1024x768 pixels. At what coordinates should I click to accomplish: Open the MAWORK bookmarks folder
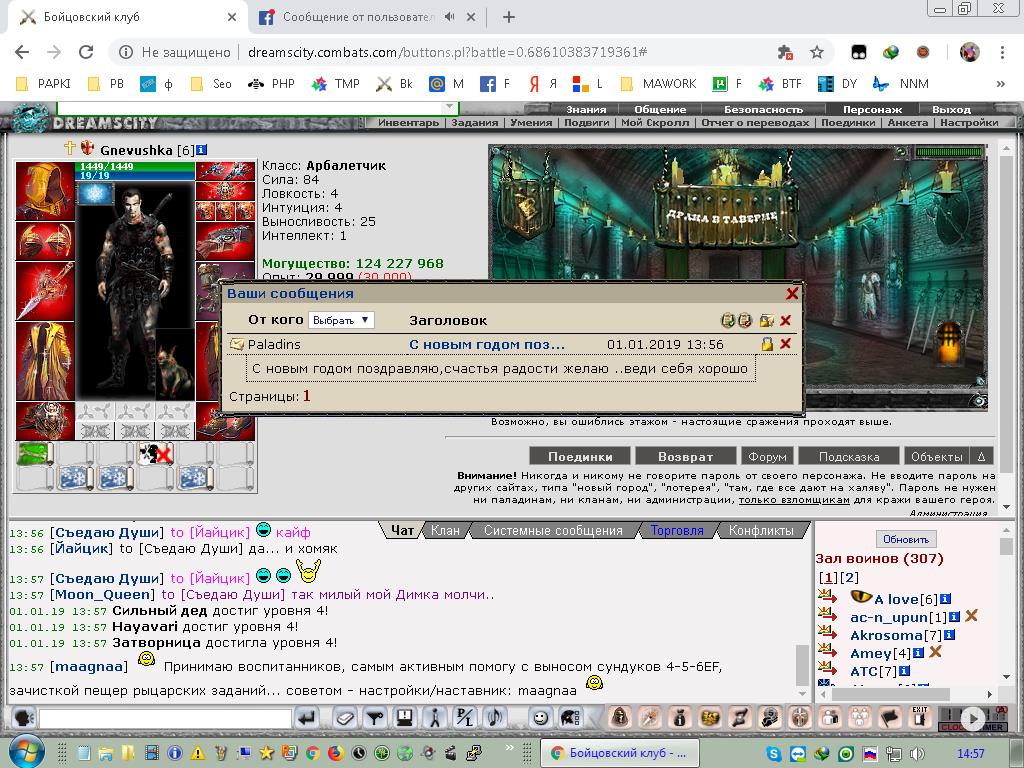(x=658, y=84)
